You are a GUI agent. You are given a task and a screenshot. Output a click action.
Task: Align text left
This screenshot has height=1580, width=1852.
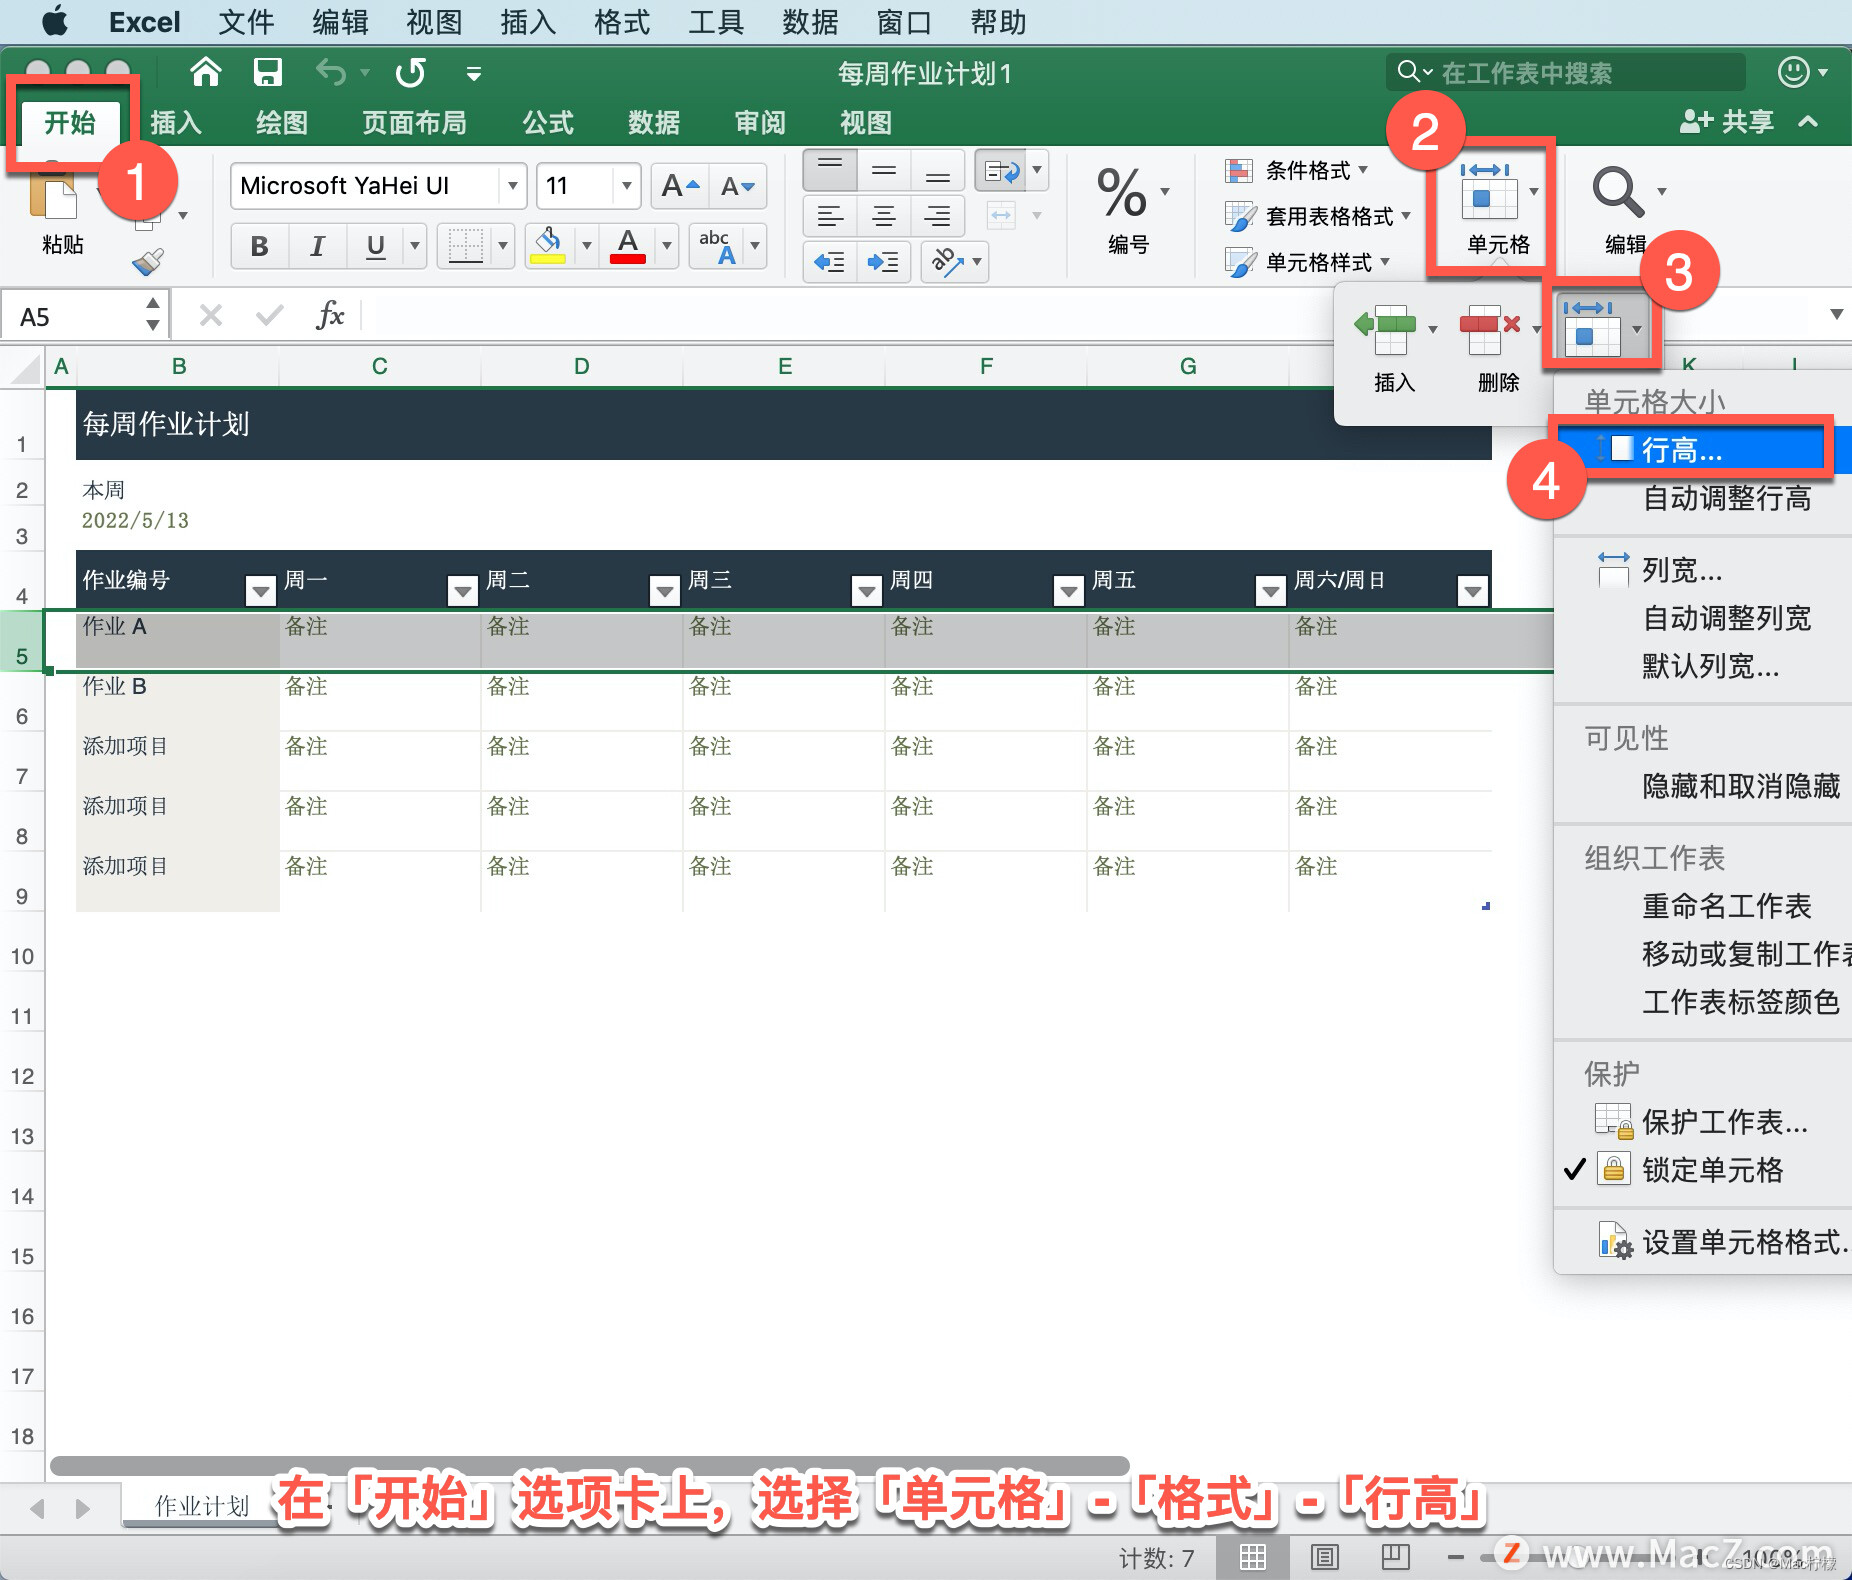830,216
